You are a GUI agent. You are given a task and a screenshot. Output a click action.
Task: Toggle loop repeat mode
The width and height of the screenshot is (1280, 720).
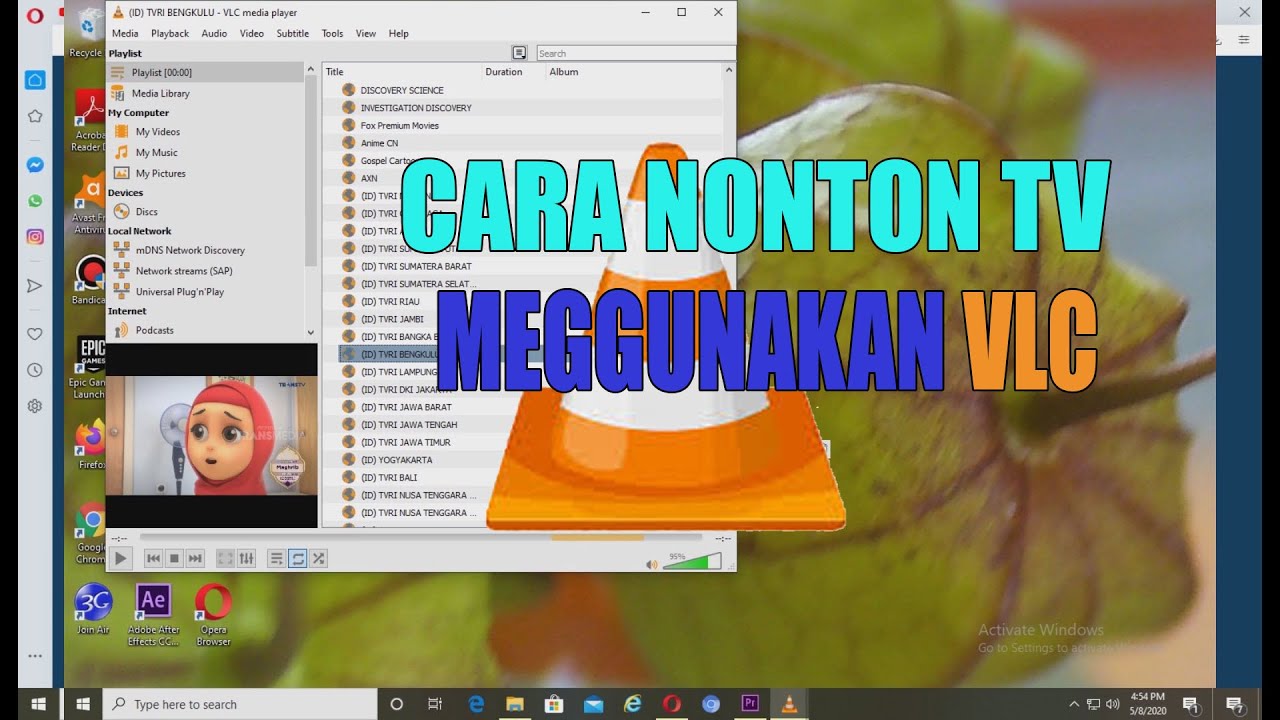[x=297, y=559]
